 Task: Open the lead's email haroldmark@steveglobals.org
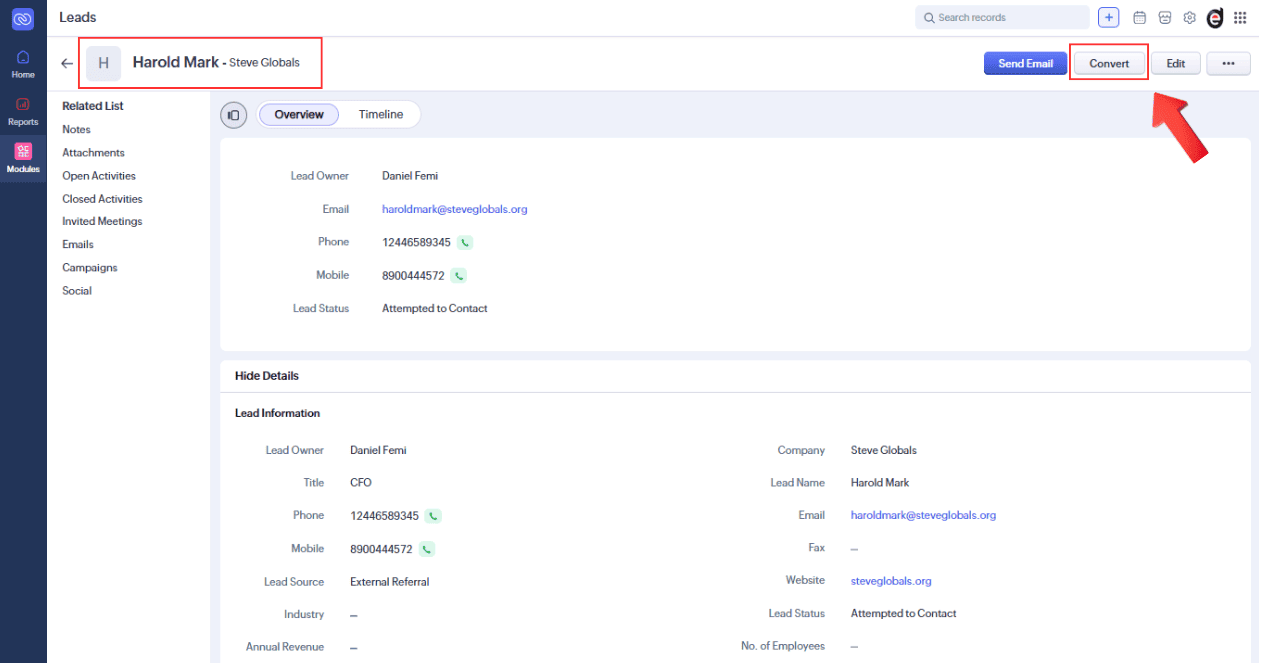(x=454, y=208)
